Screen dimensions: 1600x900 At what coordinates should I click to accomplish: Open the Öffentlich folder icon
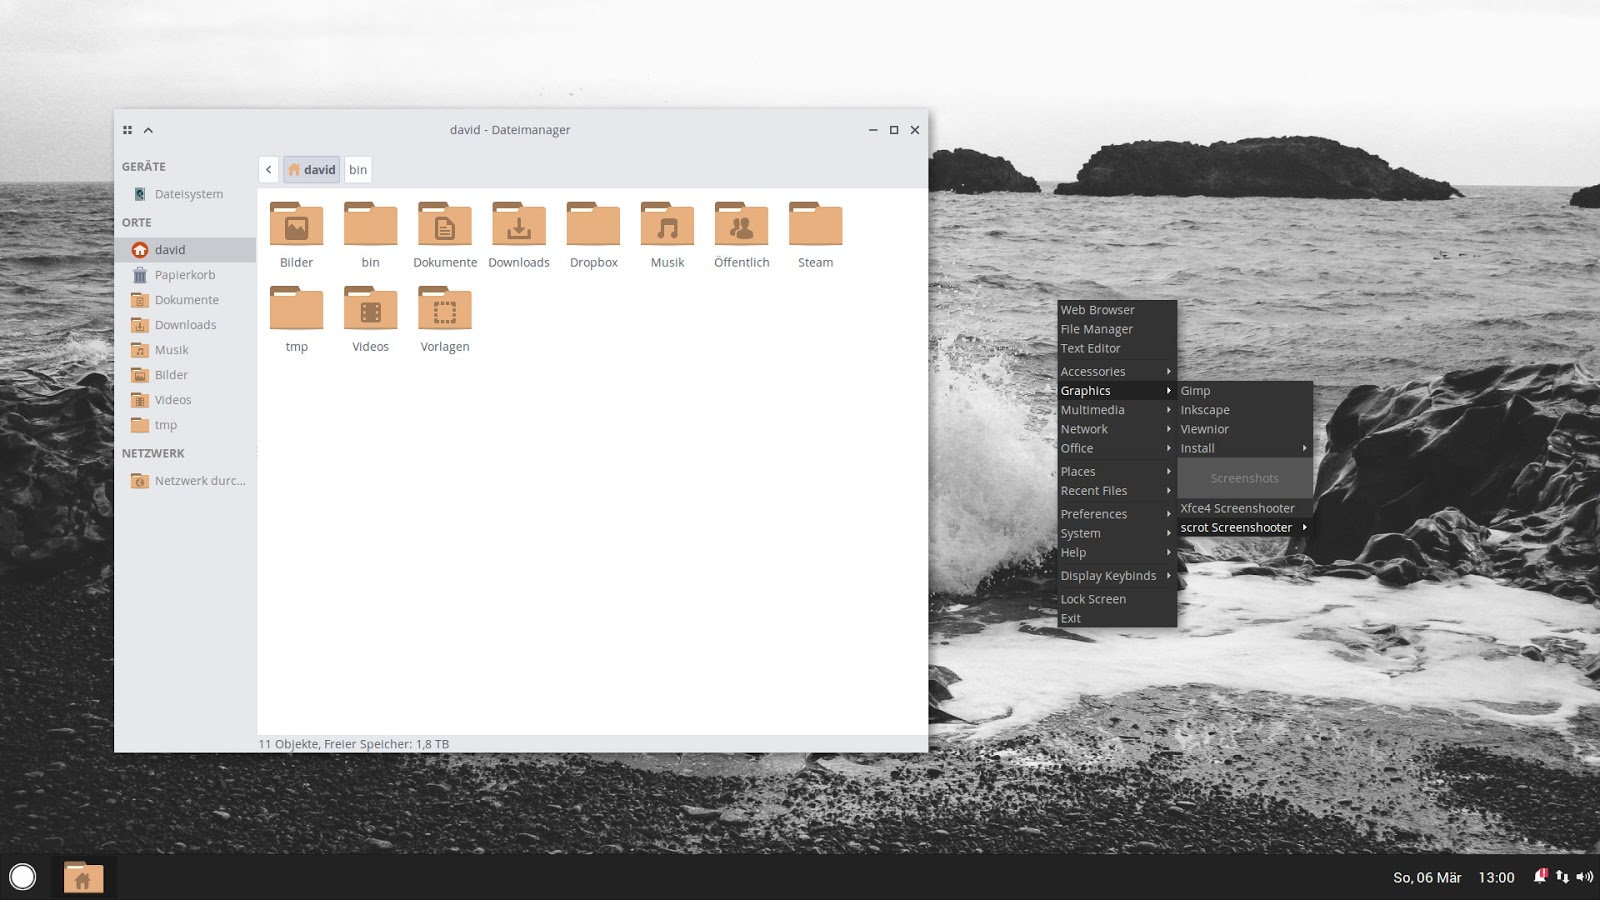[x=741, y=227]
